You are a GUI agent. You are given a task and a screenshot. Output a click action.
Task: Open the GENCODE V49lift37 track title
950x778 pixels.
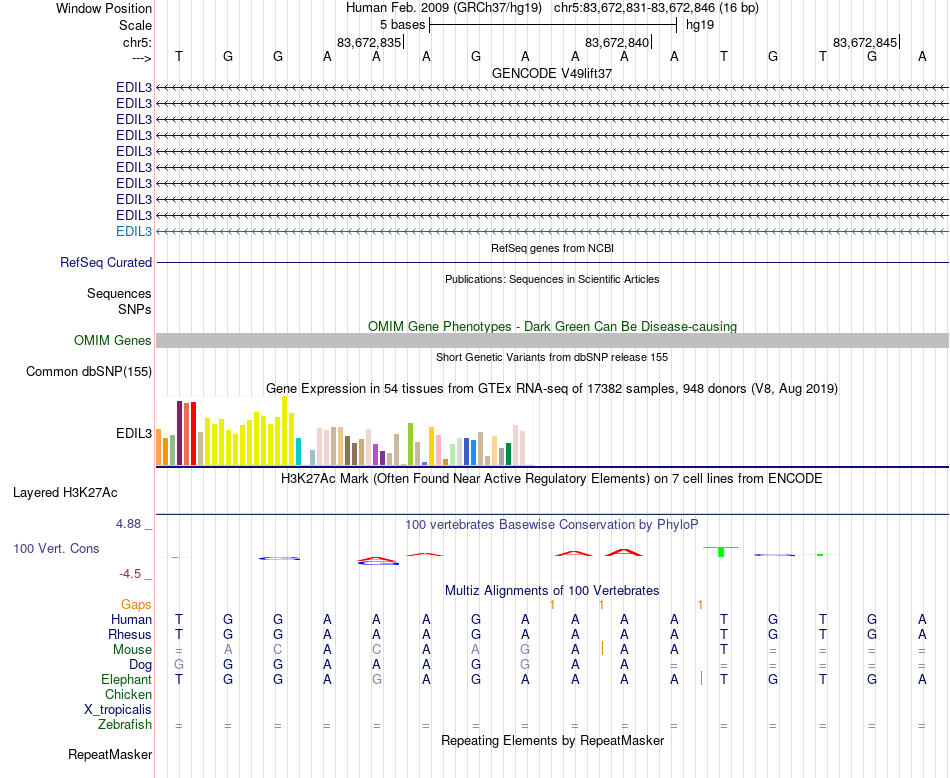pos(552,73)
